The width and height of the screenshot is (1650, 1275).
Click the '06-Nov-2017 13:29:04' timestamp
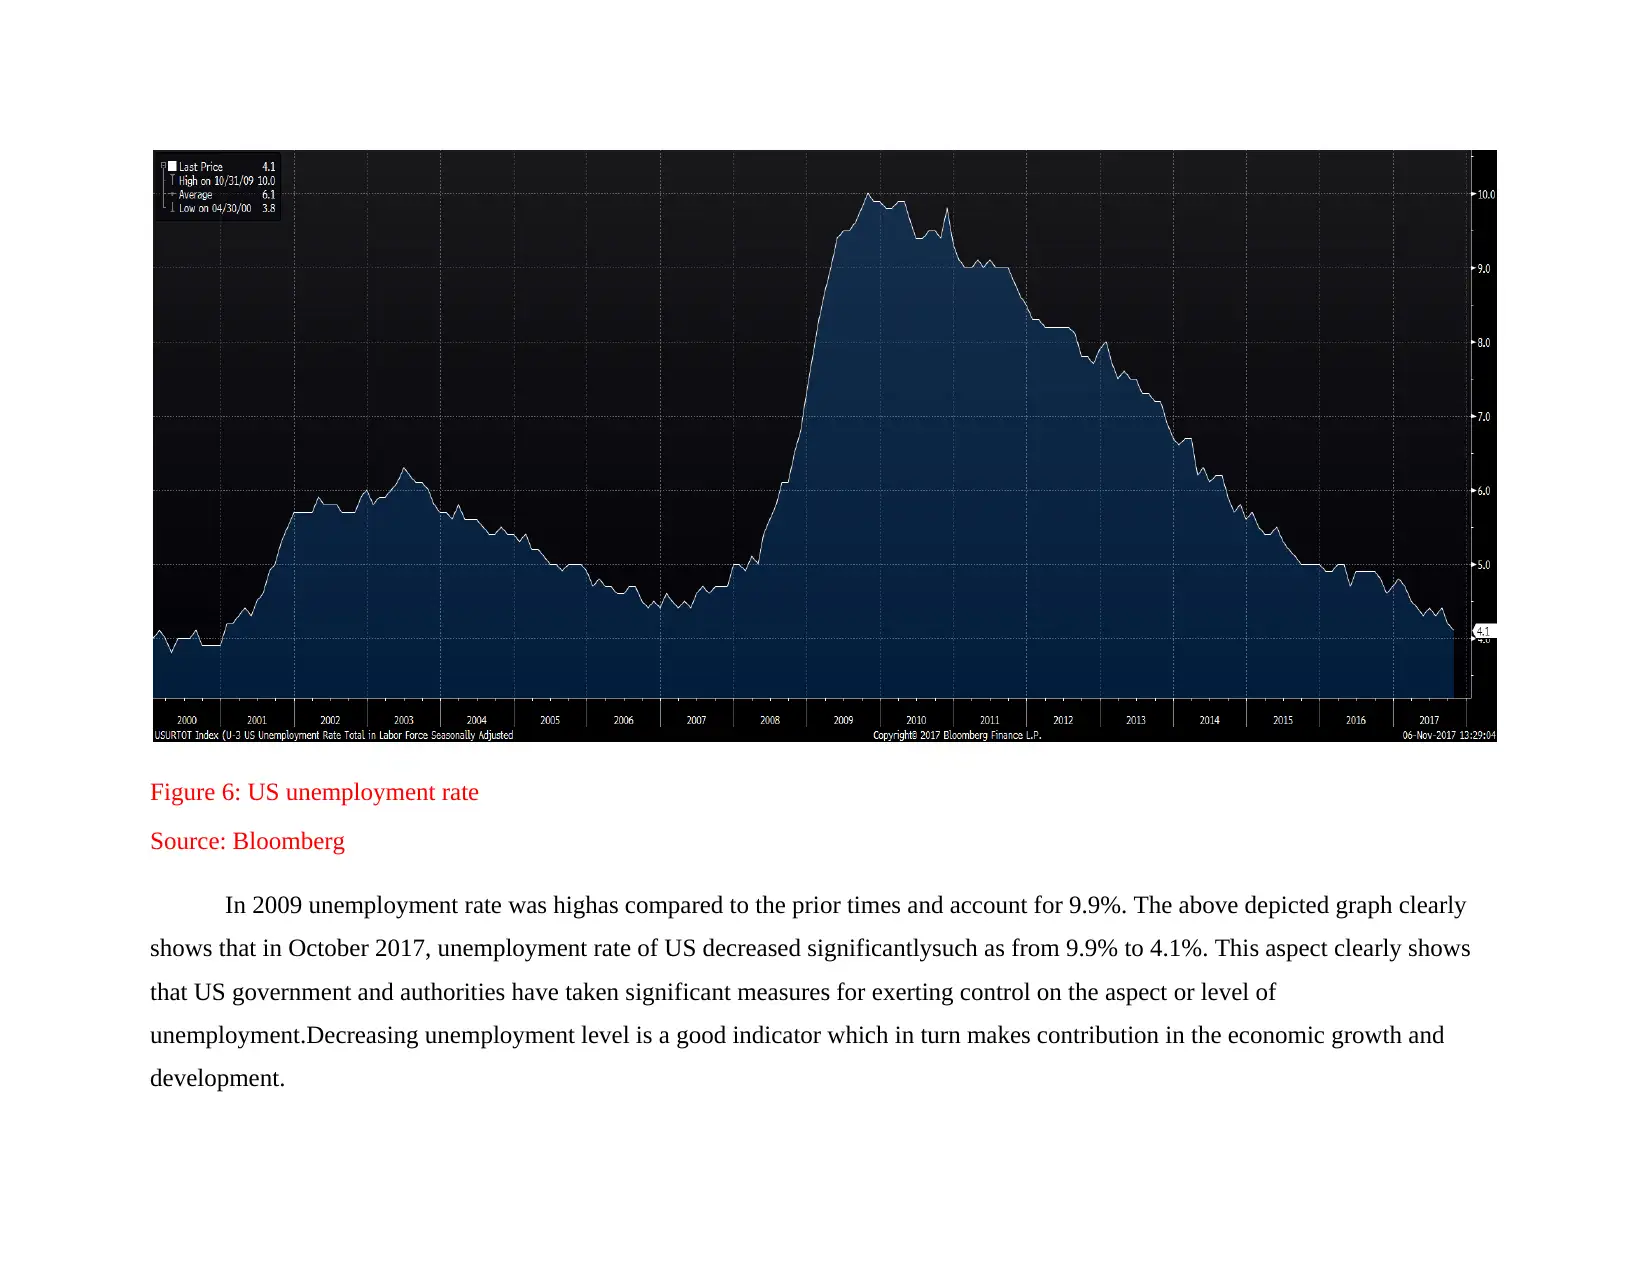(1449, 735)
